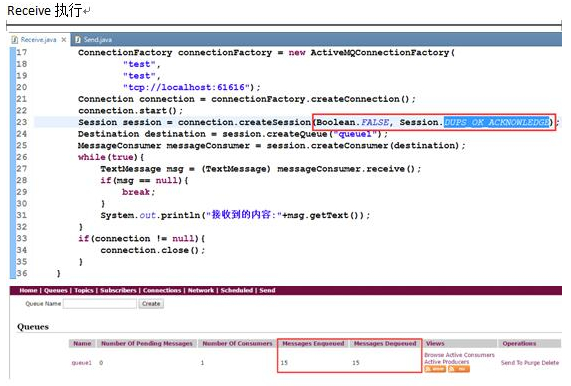
Task: Click the Messages Enqueued column header
Action: 313,343
